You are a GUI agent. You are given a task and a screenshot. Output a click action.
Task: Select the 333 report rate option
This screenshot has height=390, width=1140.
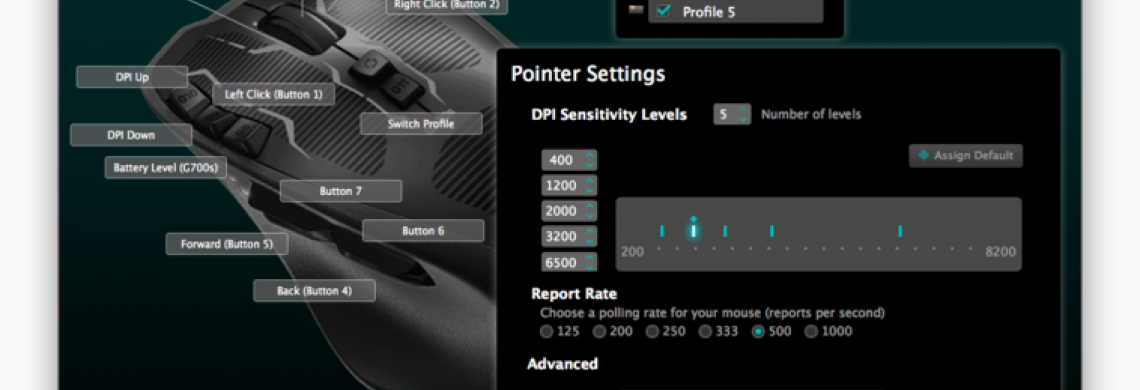705,332
